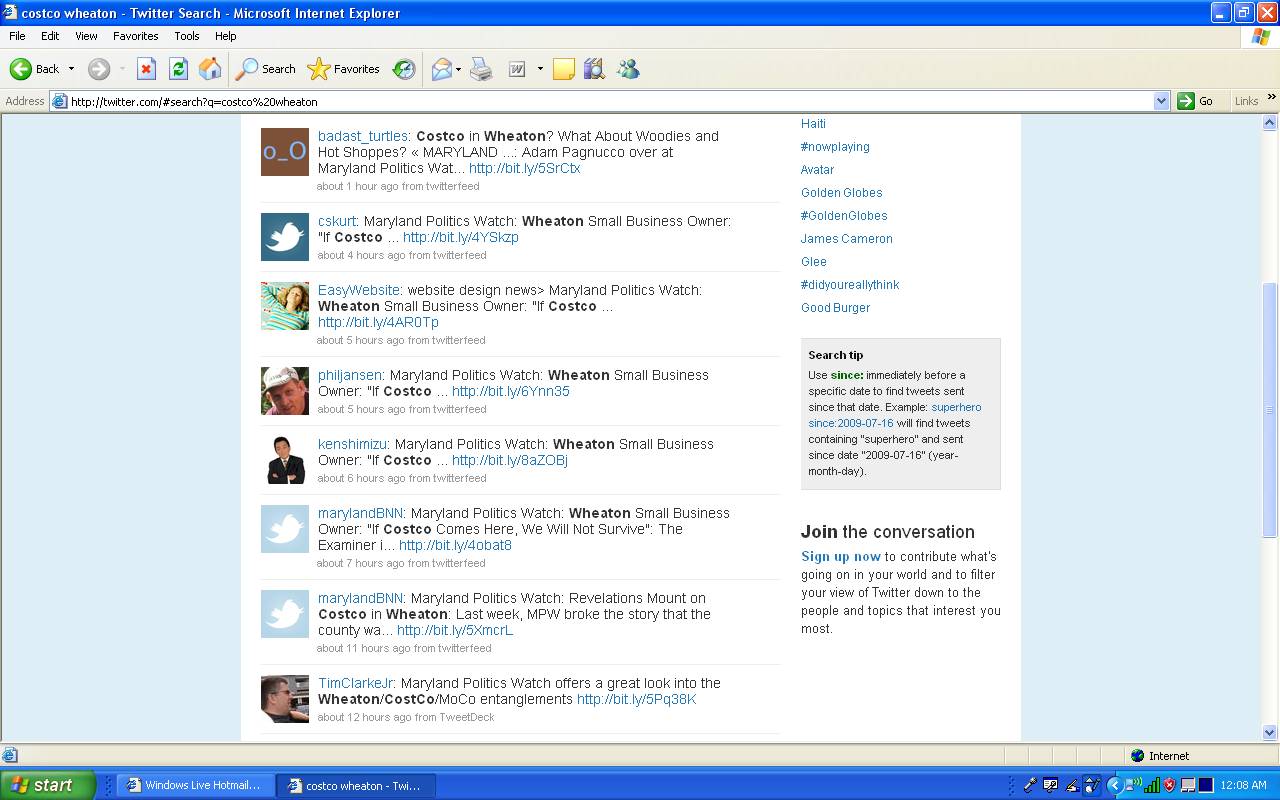Click the Sign up now link

pos(841,556)
